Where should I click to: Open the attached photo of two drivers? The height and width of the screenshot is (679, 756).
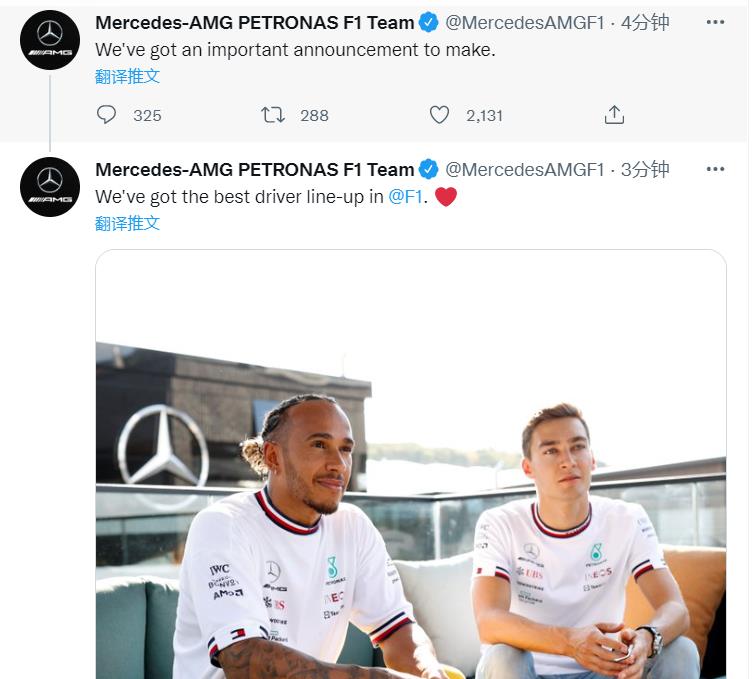click(x=411, y=464)
